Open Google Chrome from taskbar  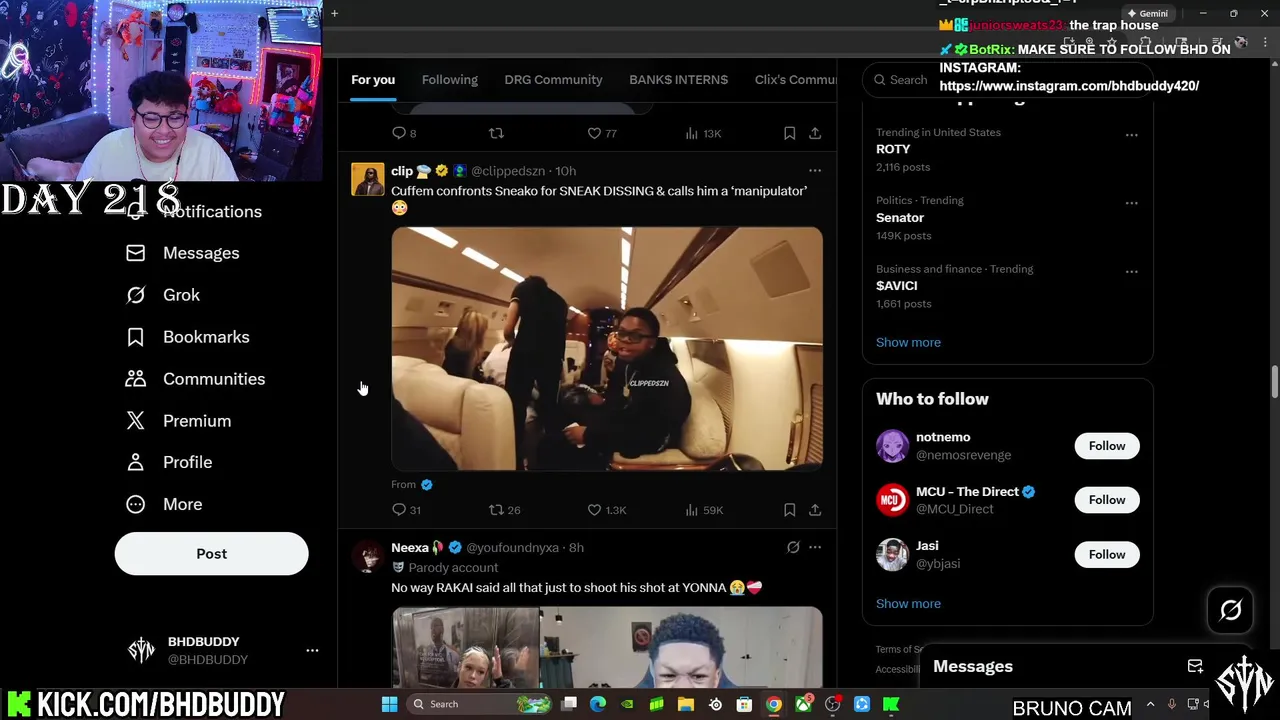(774, 704)
